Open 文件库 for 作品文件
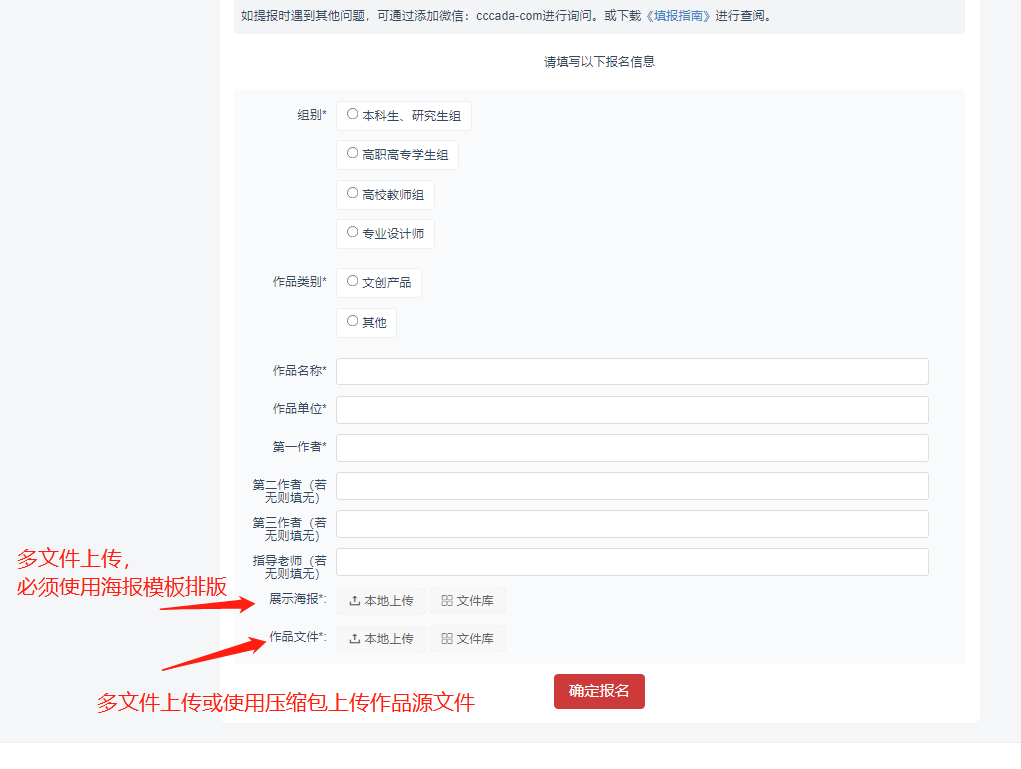The height and width of the screenshot is (769, 1021). click(467, 639)
